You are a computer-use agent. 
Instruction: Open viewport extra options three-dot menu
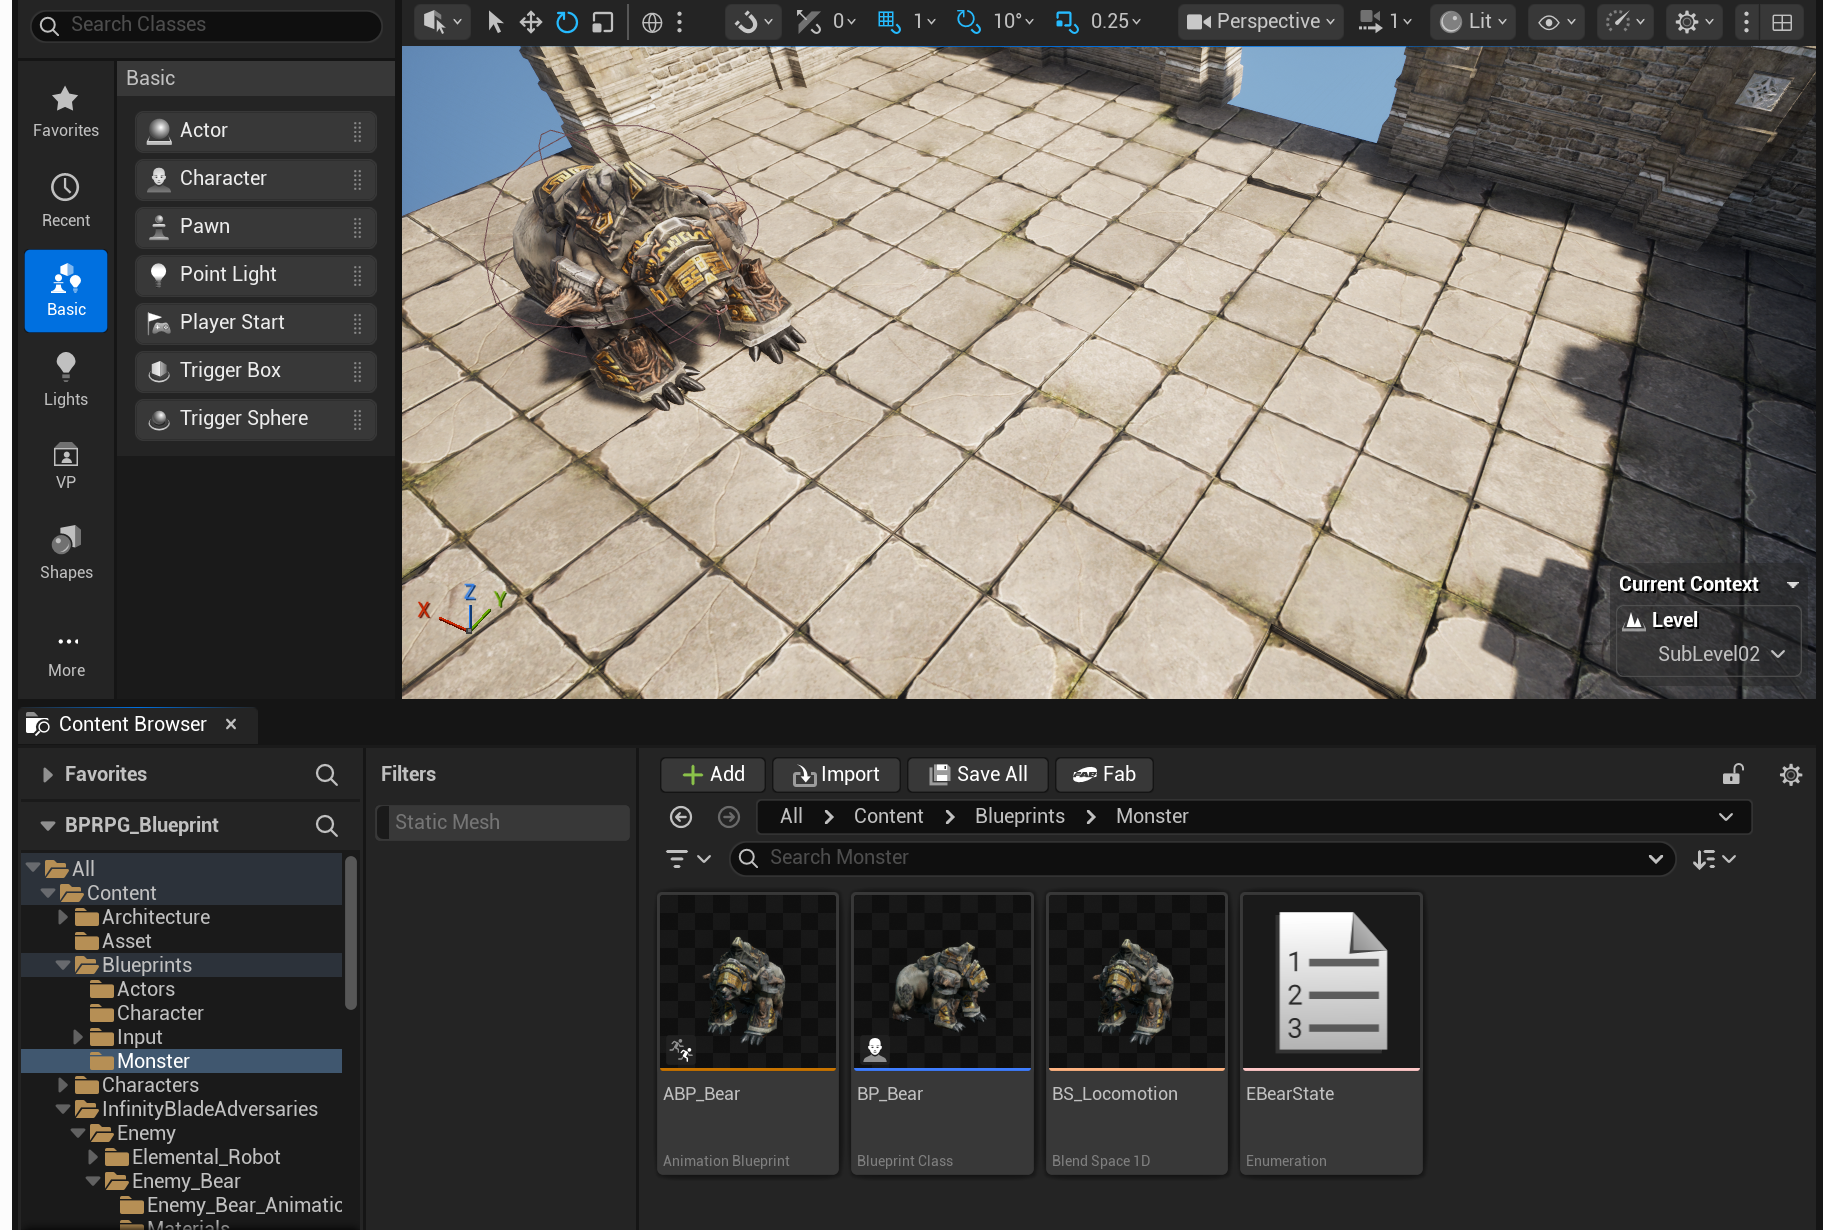[1746, 21]
